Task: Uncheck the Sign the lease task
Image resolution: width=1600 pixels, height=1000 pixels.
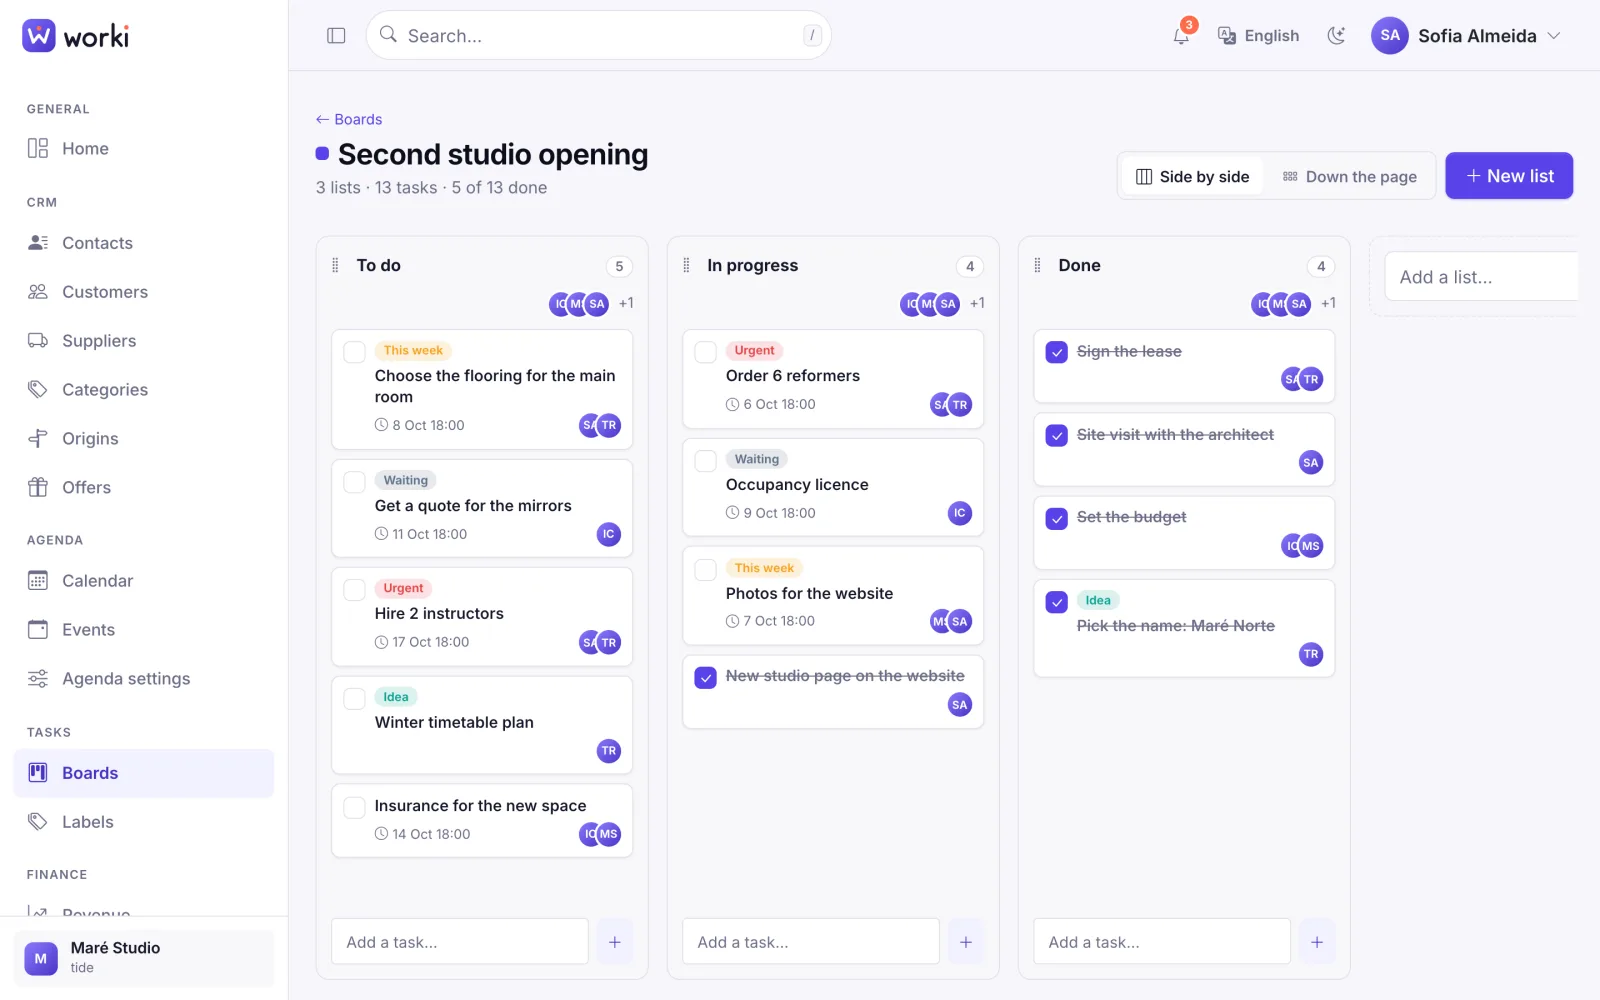Action: 1056,352
